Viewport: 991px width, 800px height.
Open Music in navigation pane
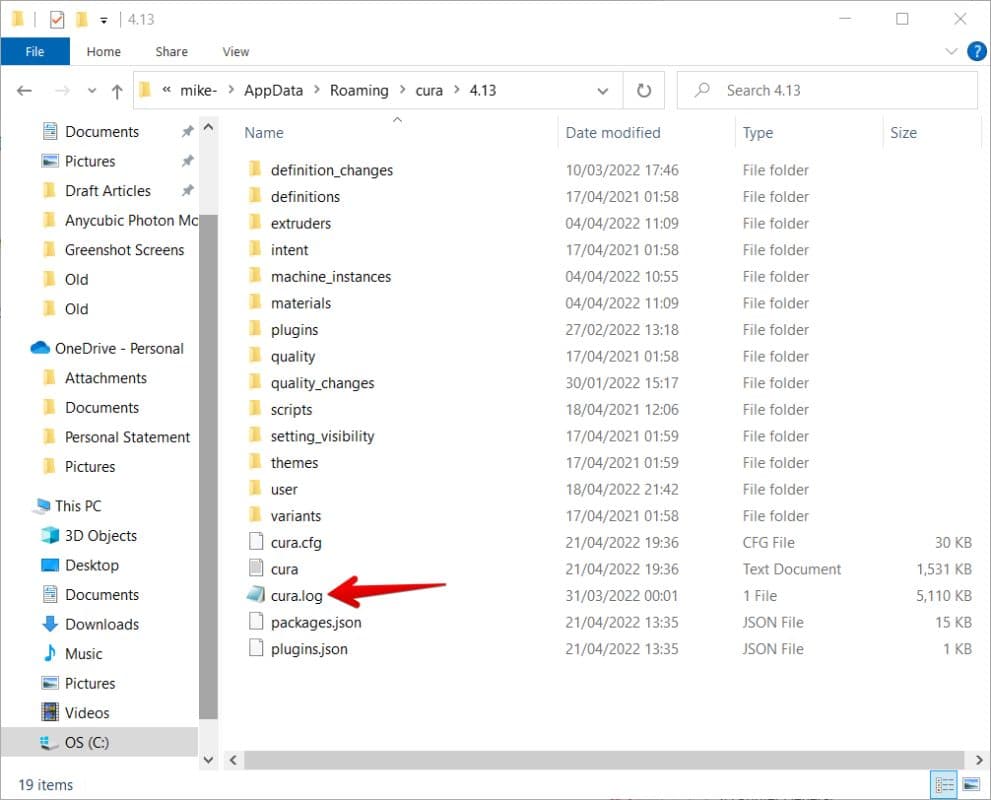(83, 654)
